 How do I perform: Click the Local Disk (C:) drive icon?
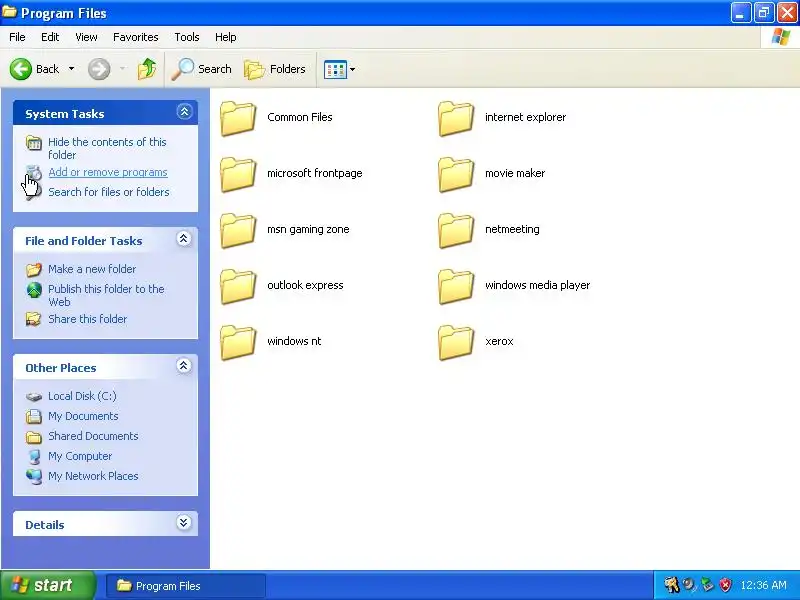tap(34, 397)
